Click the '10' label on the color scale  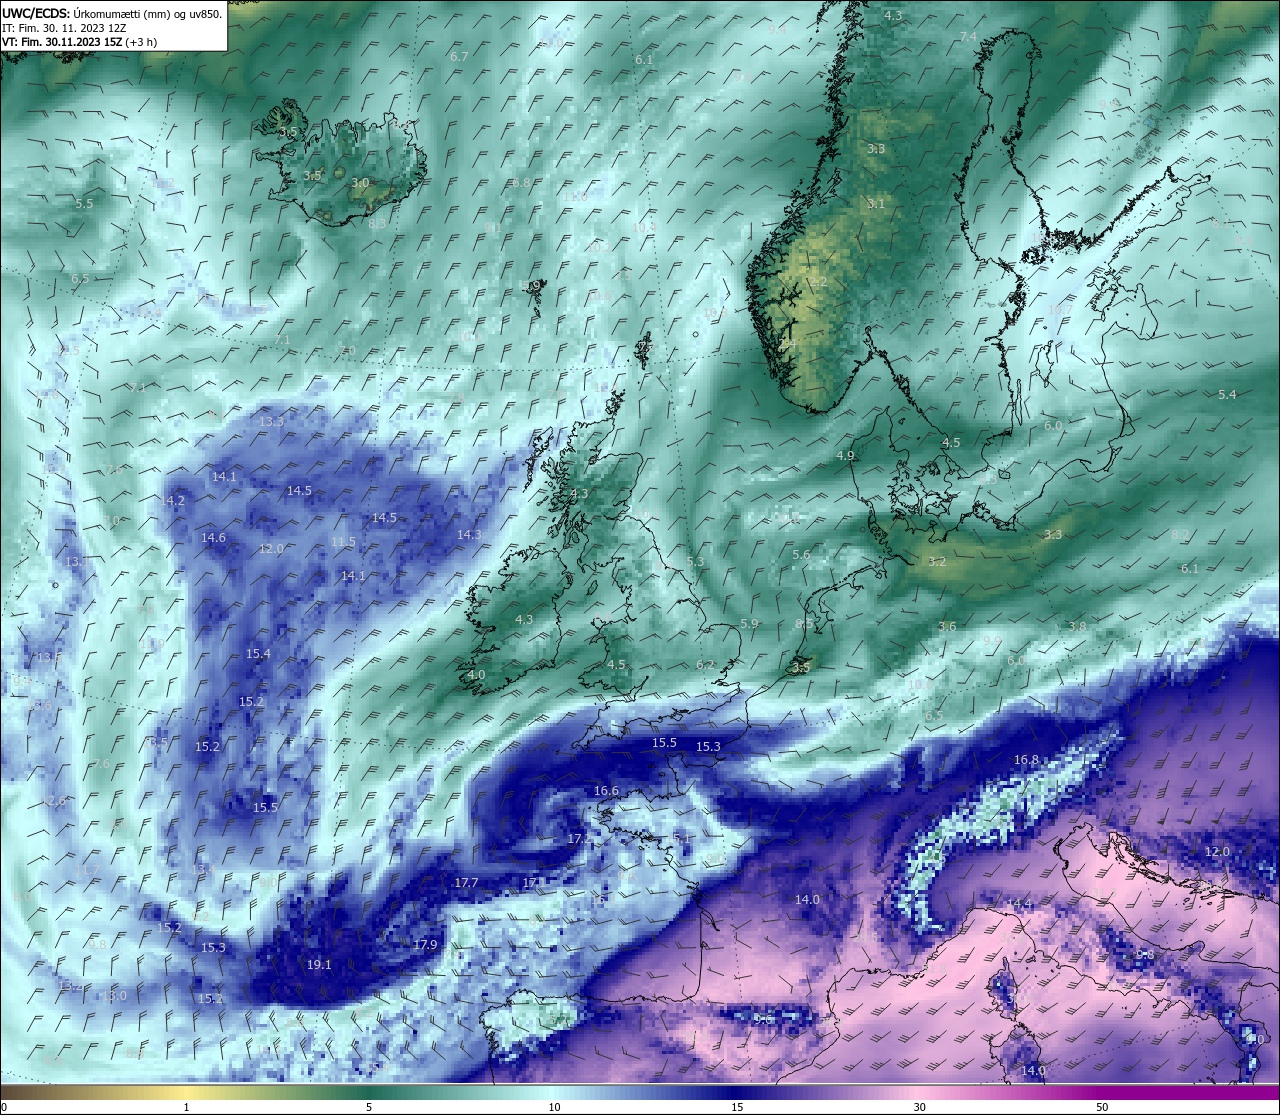tap(554, 1107)
